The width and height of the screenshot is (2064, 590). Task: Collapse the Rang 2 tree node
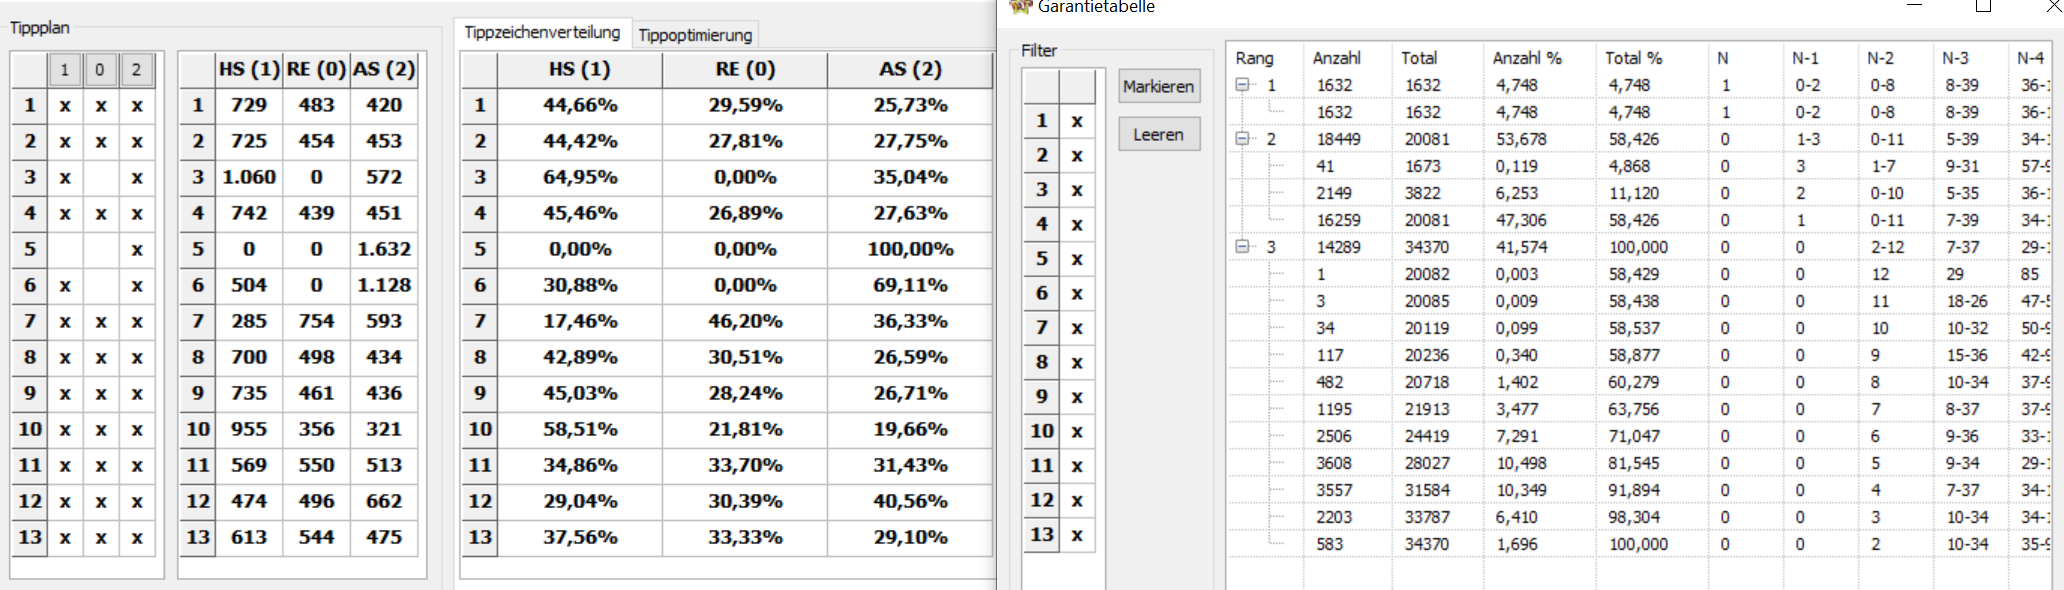pyautogui.click(x=1242, y=139)
